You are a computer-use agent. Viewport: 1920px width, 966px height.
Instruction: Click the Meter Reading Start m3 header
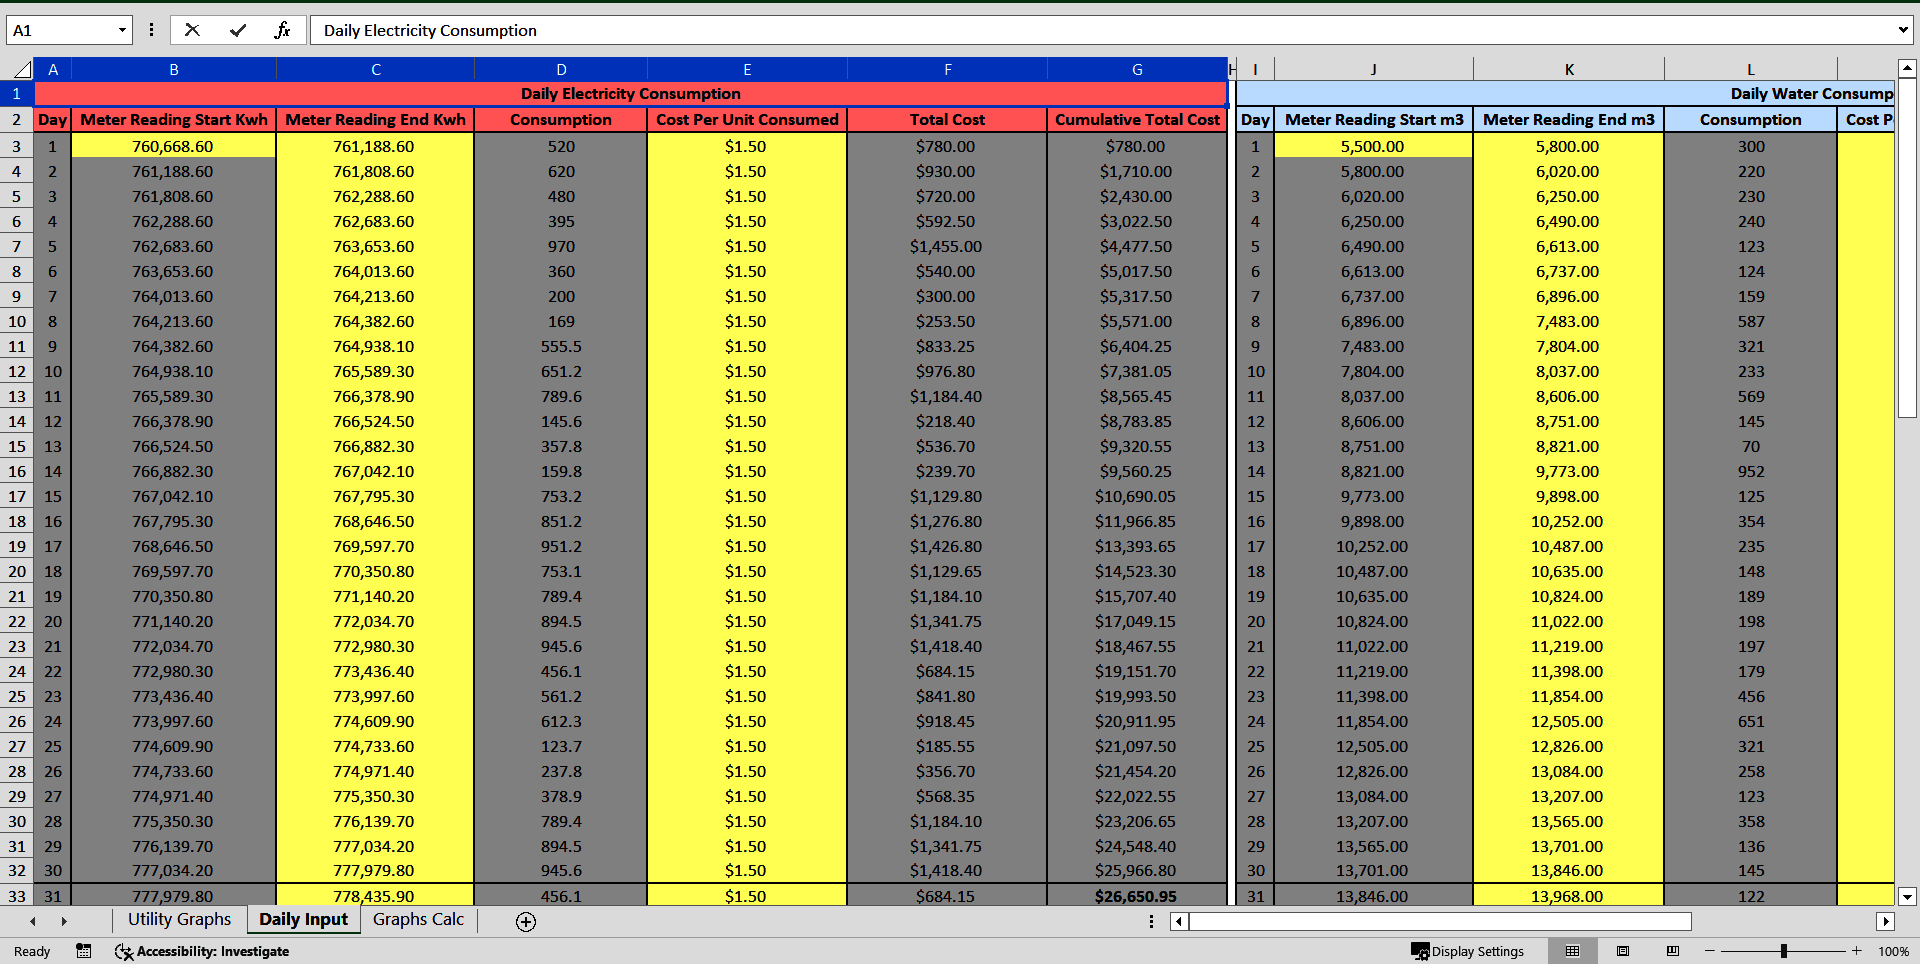pyautogui.click(x=1374, y=119)
